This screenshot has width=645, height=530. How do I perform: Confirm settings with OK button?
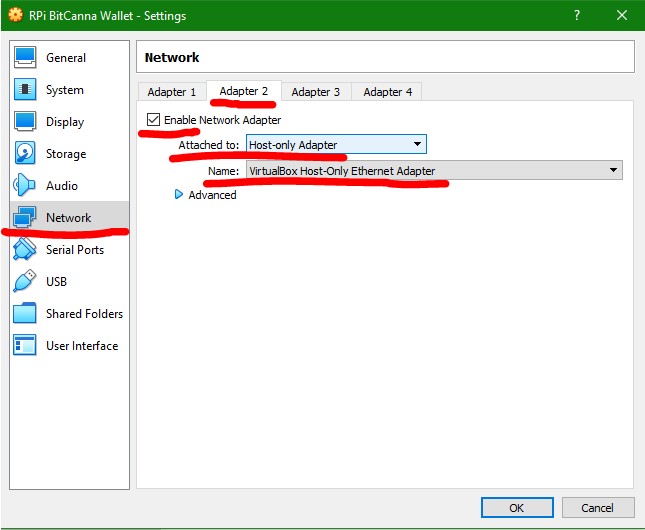517,508
